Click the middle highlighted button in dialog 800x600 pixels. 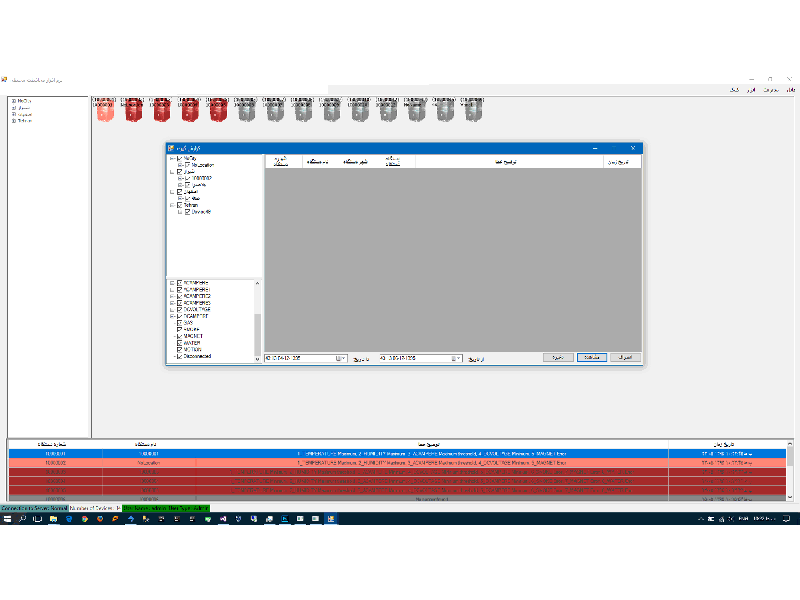pos(590,357)
